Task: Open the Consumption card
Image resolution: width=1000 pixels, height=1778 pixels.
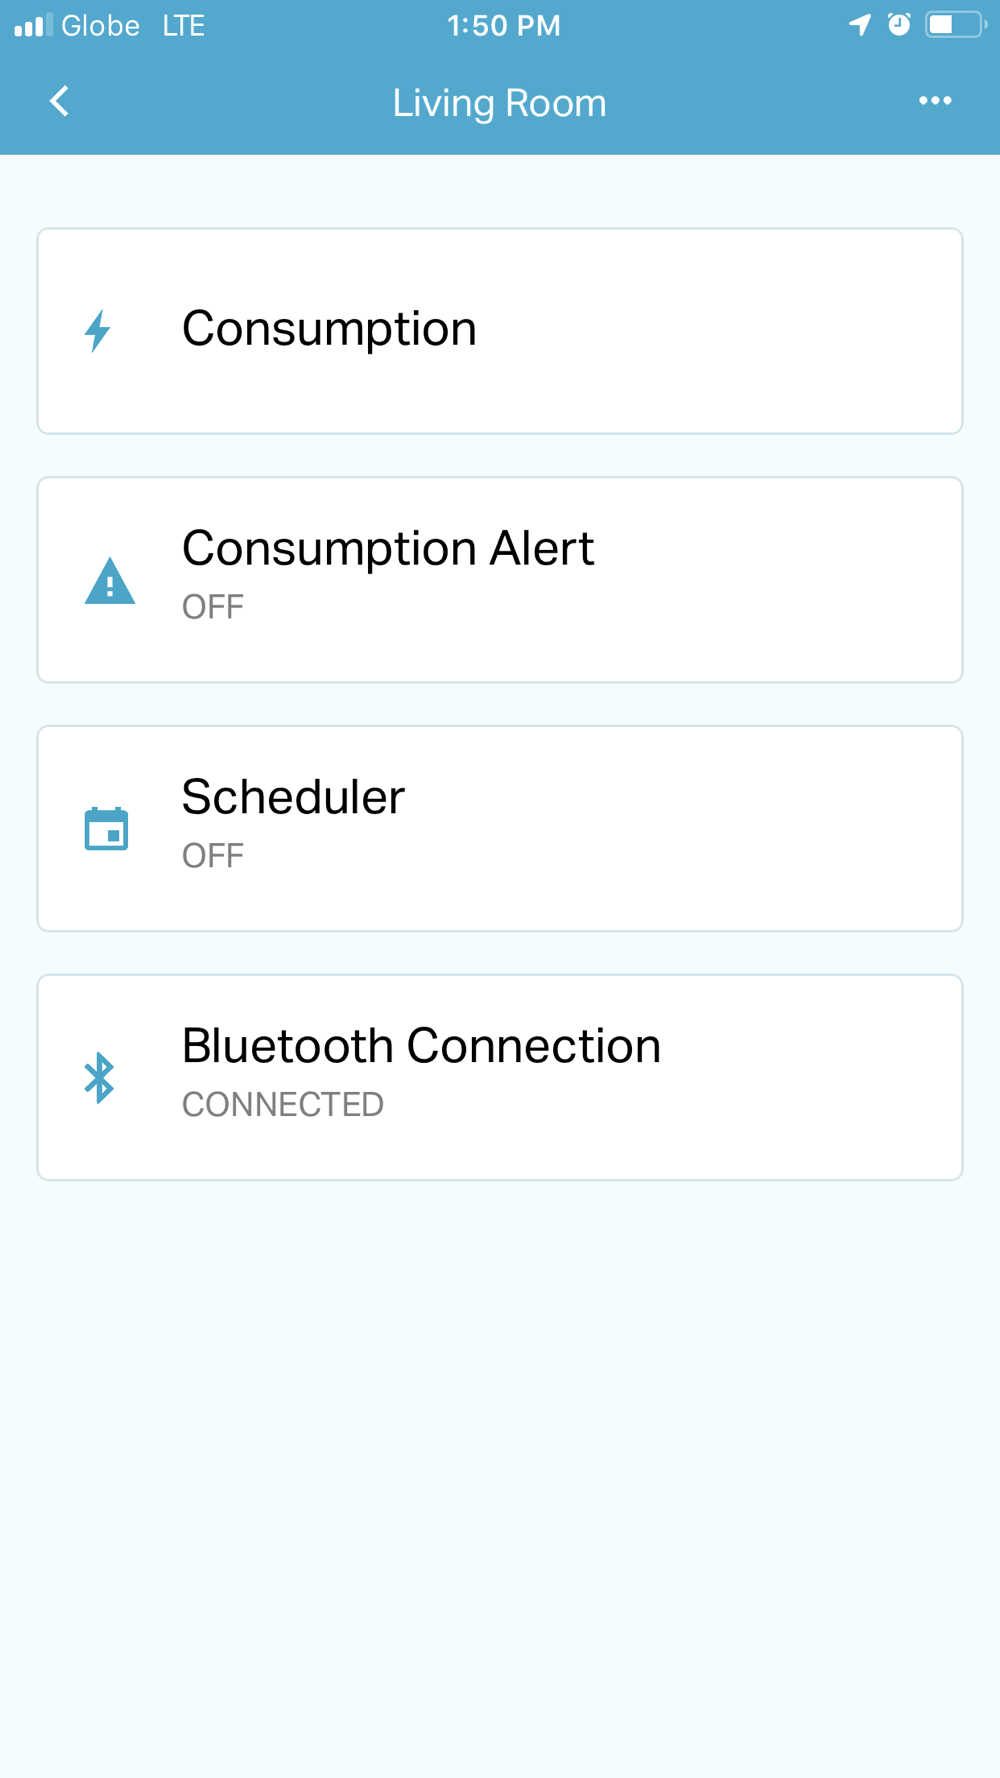Action: click(x=500, y=331)
